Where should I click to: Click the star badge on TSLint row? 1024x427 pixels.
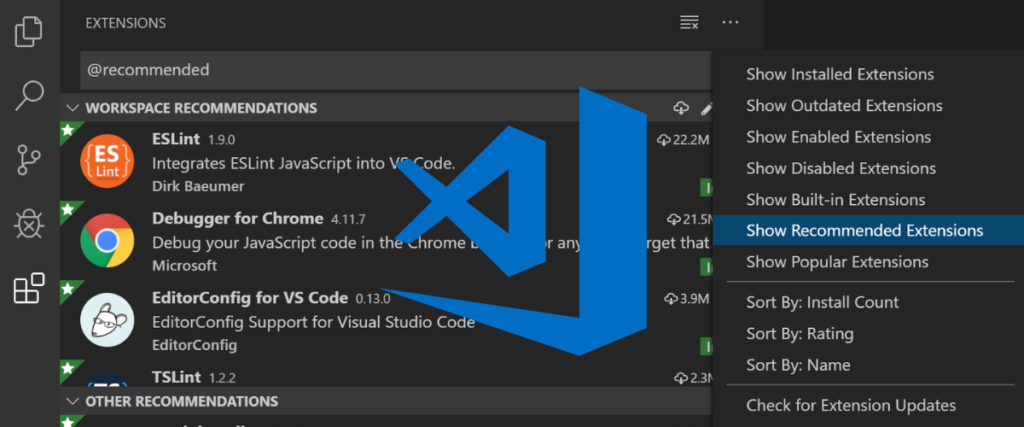pyautogui.click(x=68, y=368)
